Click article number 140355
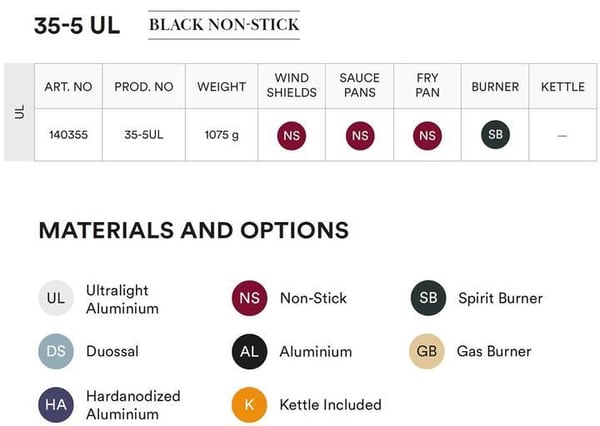Image resolution: width=600 pixels, height=426 pixels. click(x=68, y=135)
